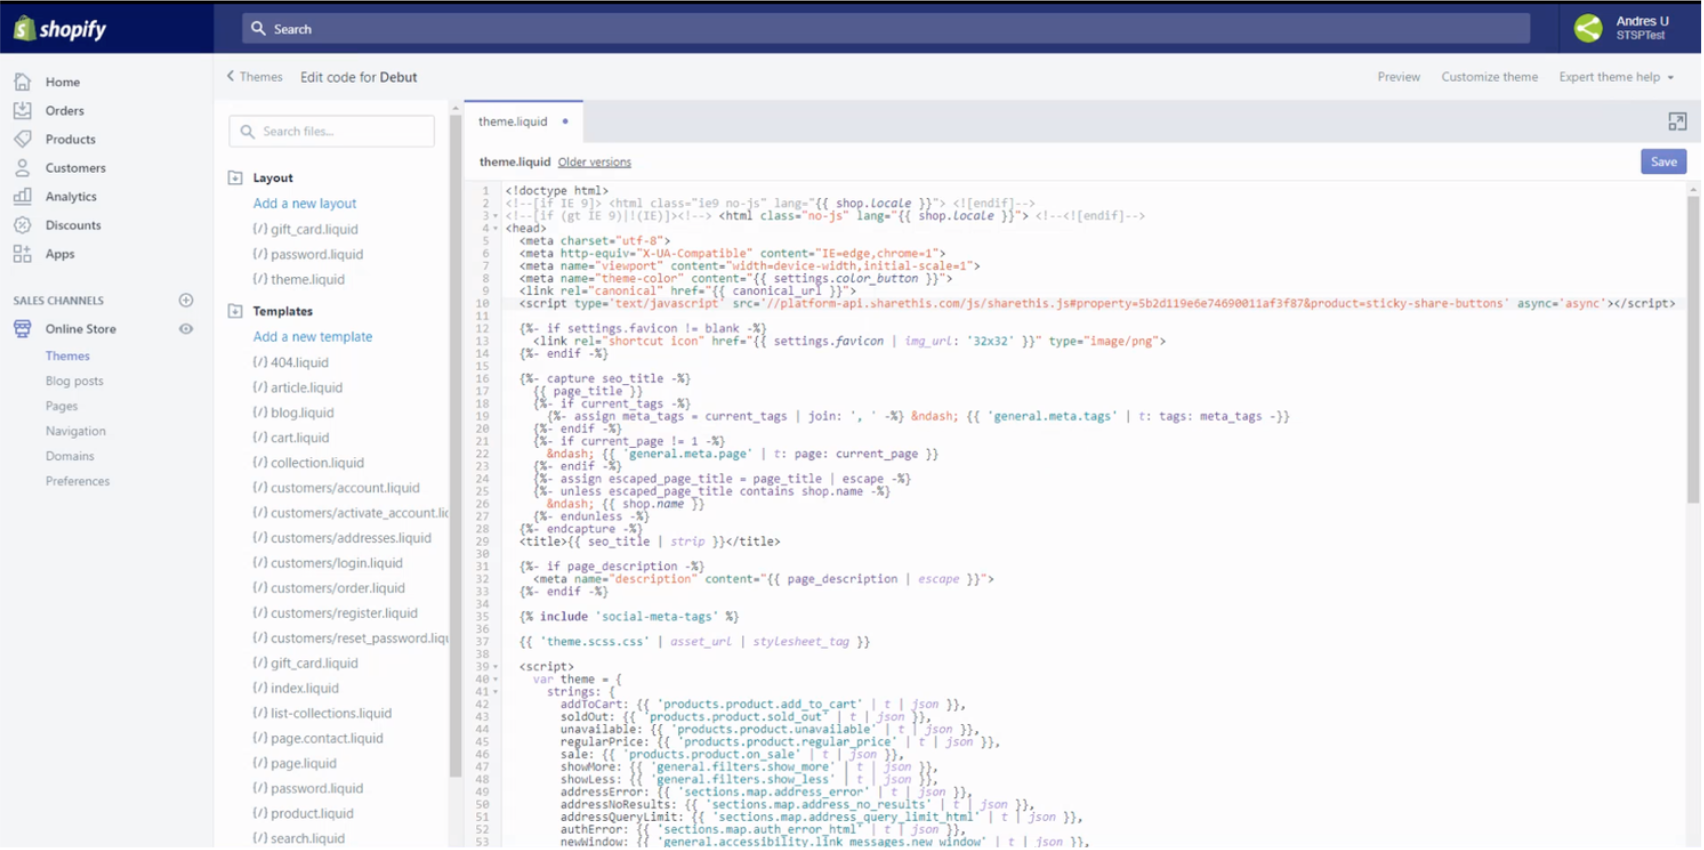Open article.liquid template

click(x=297, y=387)
